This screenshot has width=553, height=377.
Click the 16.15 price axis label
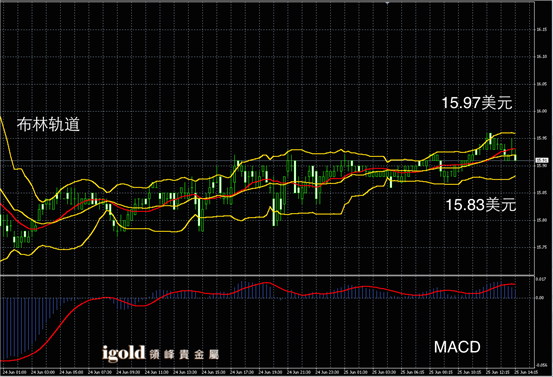[x=542, y=29]
